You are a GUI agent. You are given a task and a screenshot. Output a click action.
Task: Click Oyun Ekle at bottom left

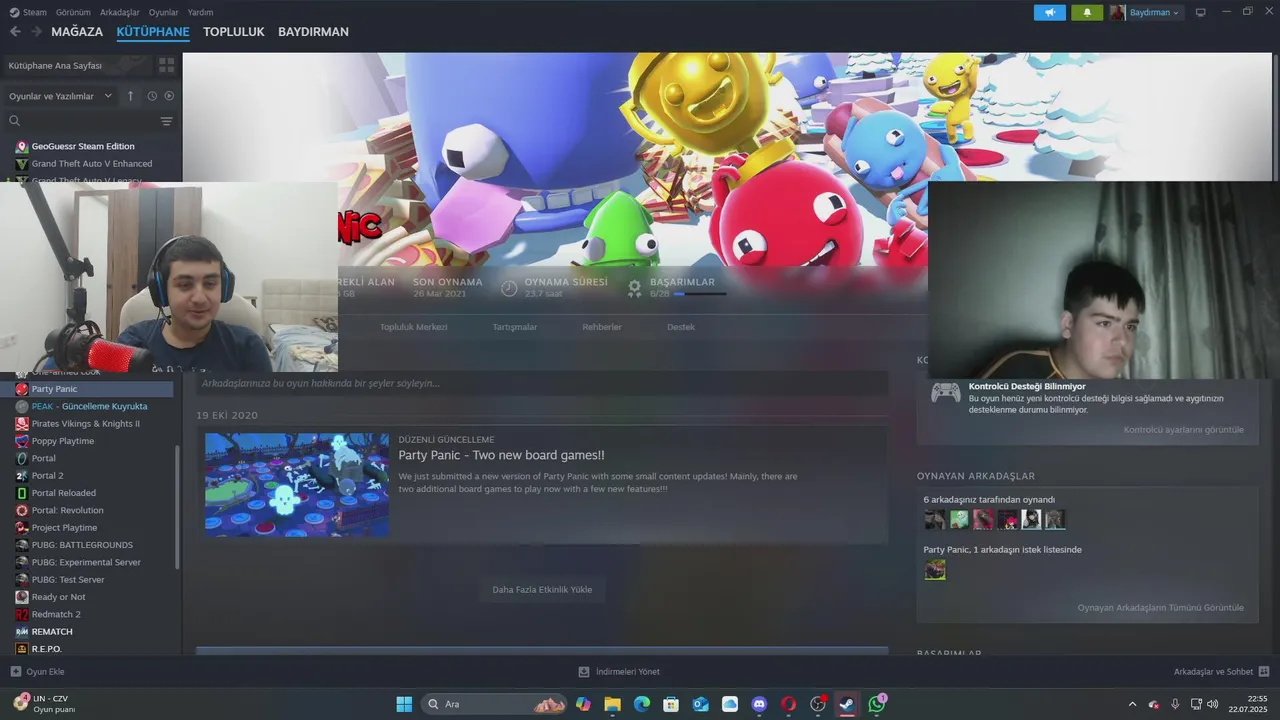(37, 672)
